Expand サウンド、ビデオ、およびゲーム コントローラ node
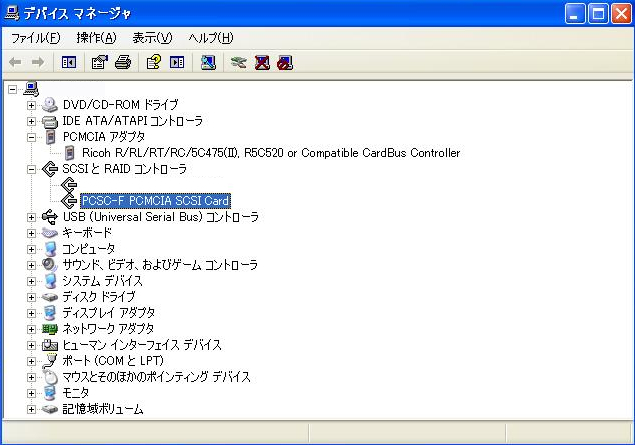Screen dimensions: 635x445 [x=31, y=265]
